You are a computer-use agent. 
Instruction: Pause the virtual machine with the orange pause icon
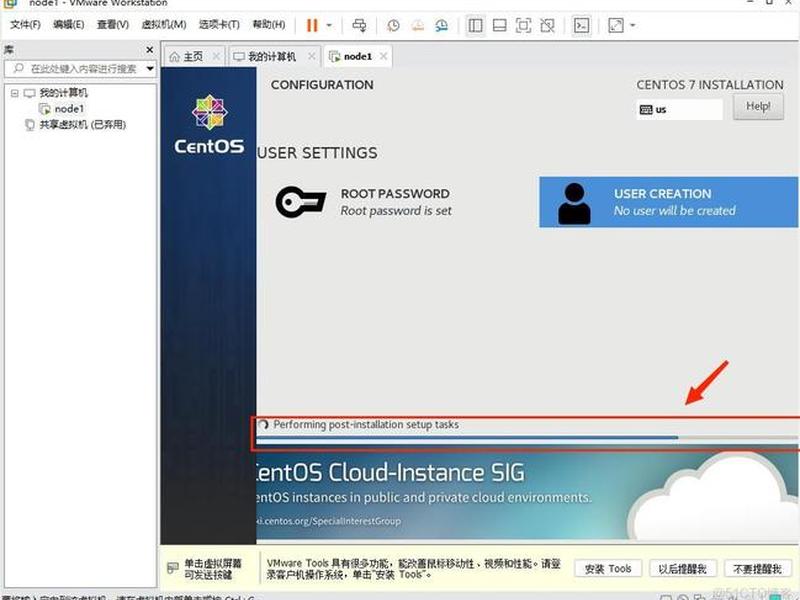tap(312, 25)
